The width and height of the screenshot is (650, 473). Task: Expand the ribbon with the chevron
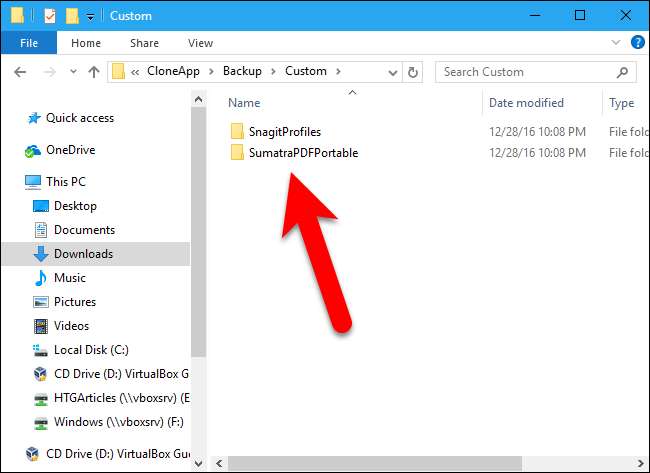pos(616,42)
